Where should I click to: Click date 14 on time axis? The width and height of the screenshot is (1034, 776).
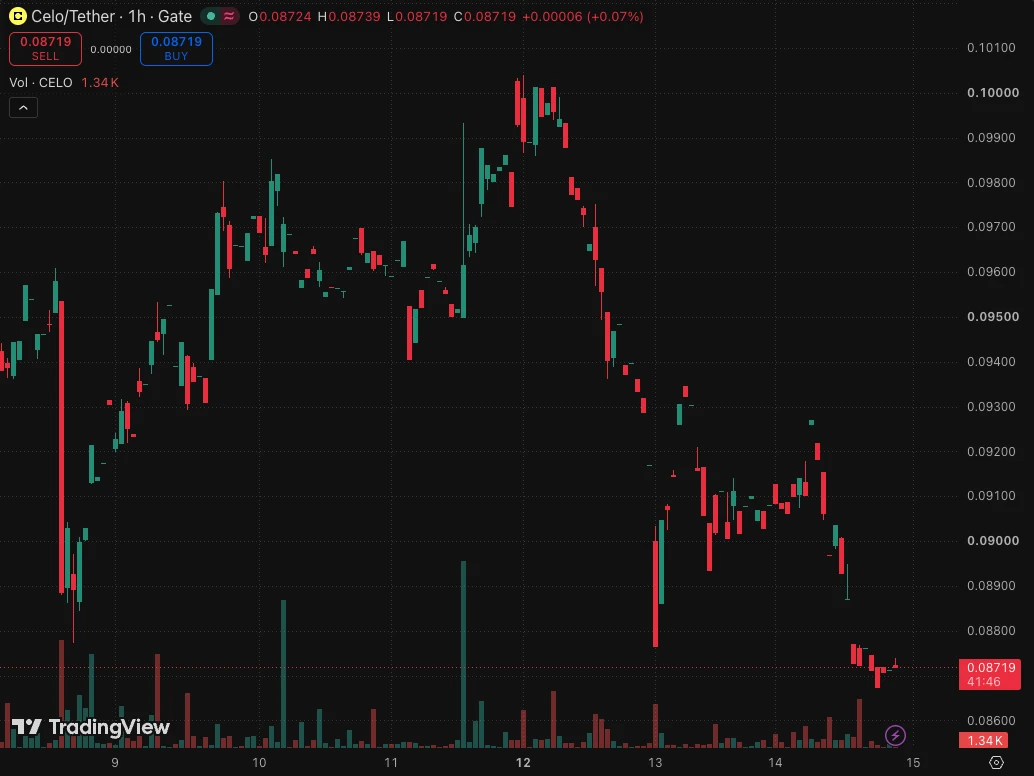[x=775, y=763]
